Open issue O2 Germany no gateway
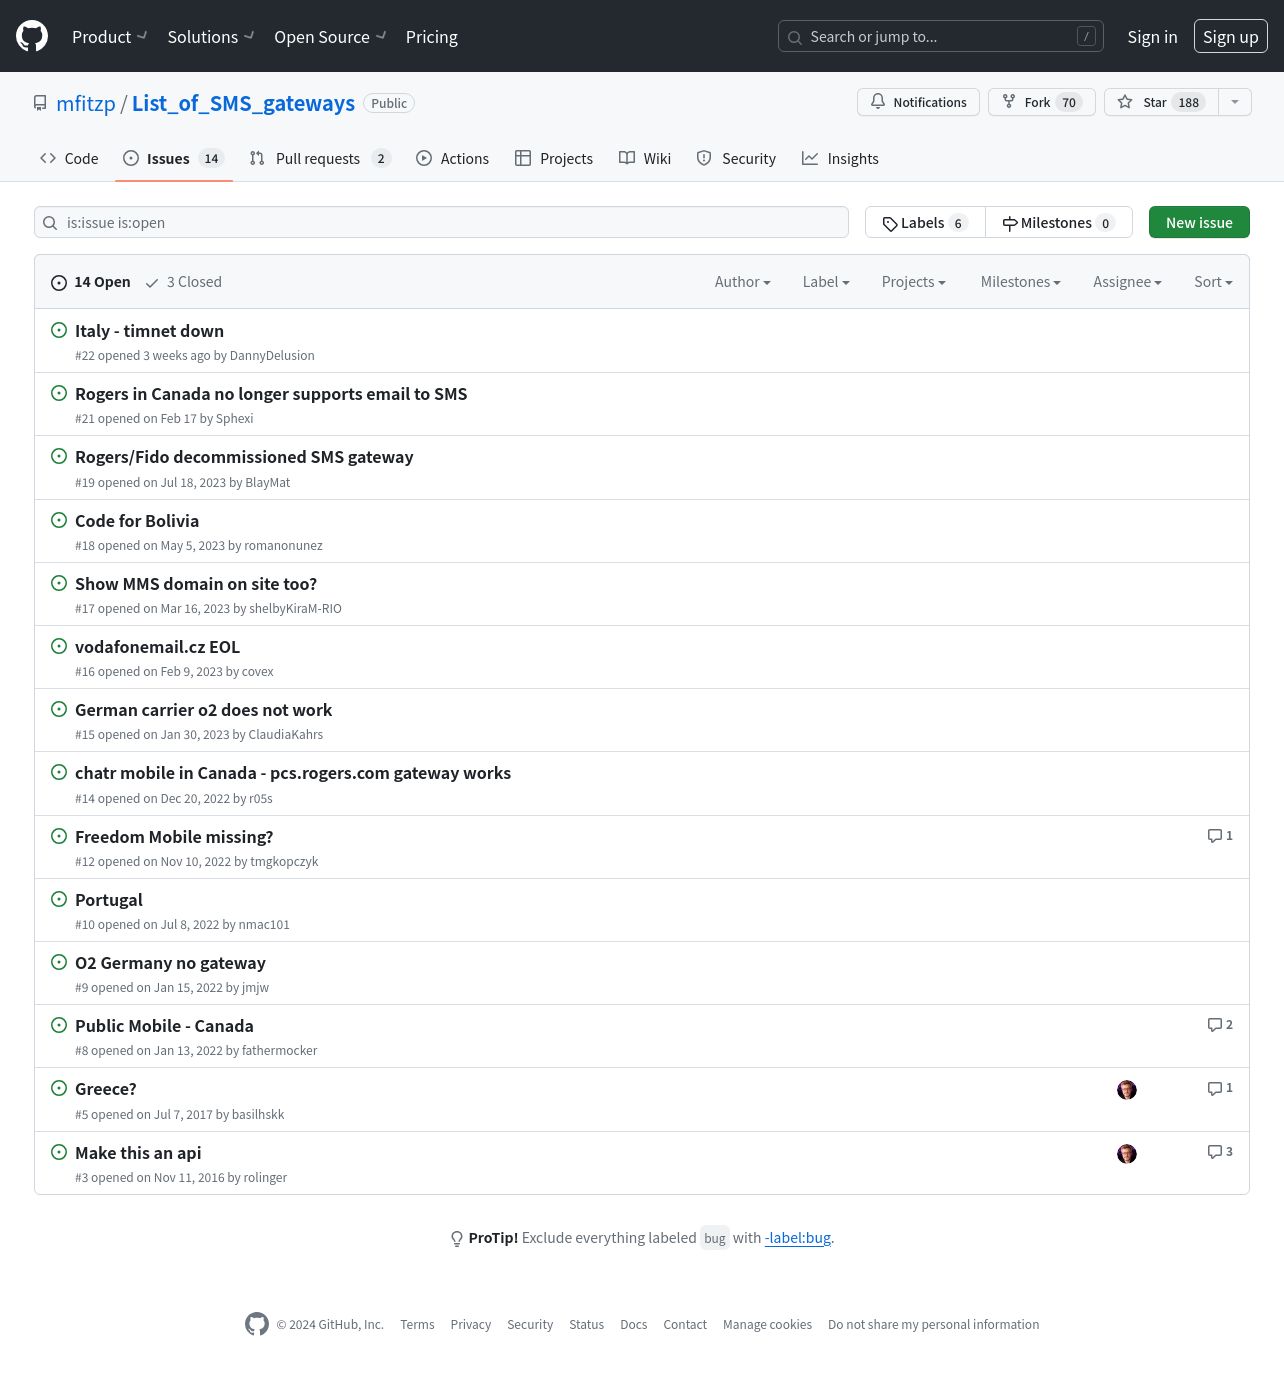This screenshot has width=1284, height=1375. (x=170, y=963)
